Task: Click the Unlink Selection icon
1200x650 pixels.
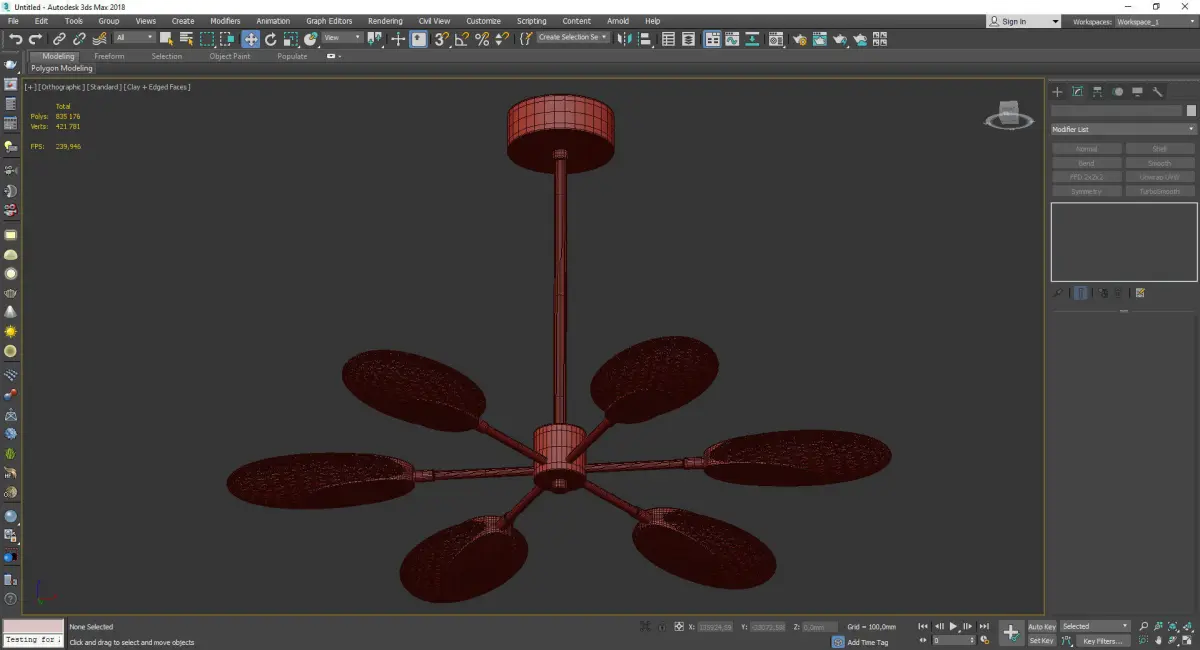Action: pos(79,39)
